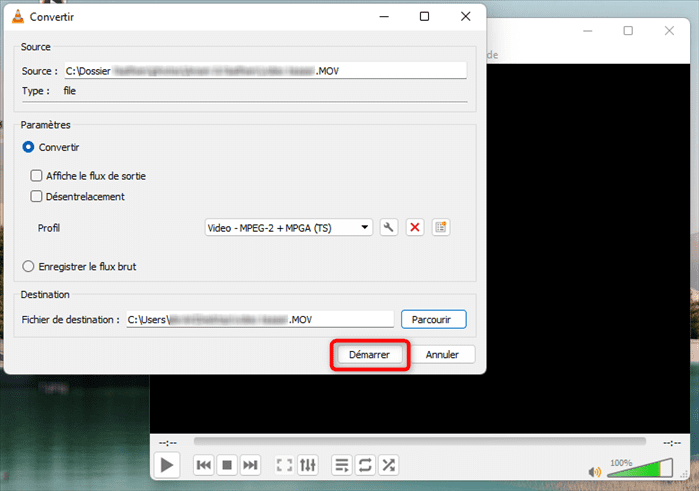Open the profile edit wrench icon
699x491 pixels.
(x=389, y=227)
